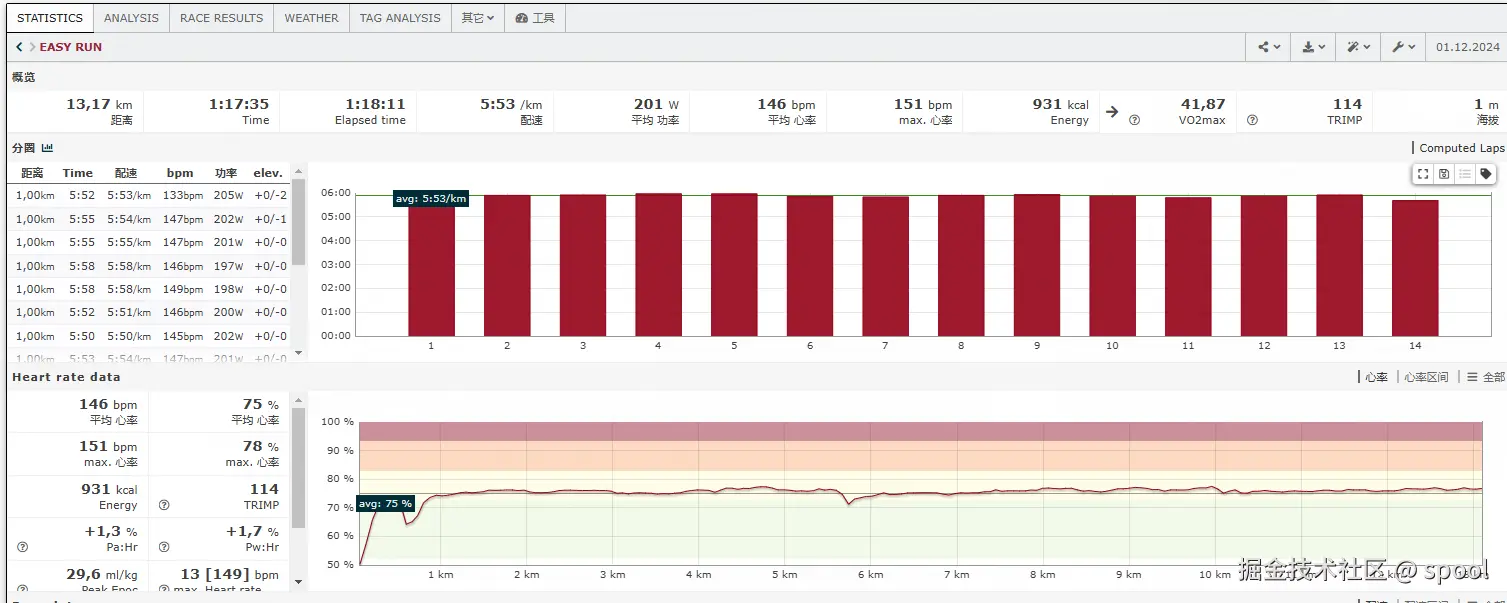
Task: Expand the download/export dropdown
Action: 1314,47
